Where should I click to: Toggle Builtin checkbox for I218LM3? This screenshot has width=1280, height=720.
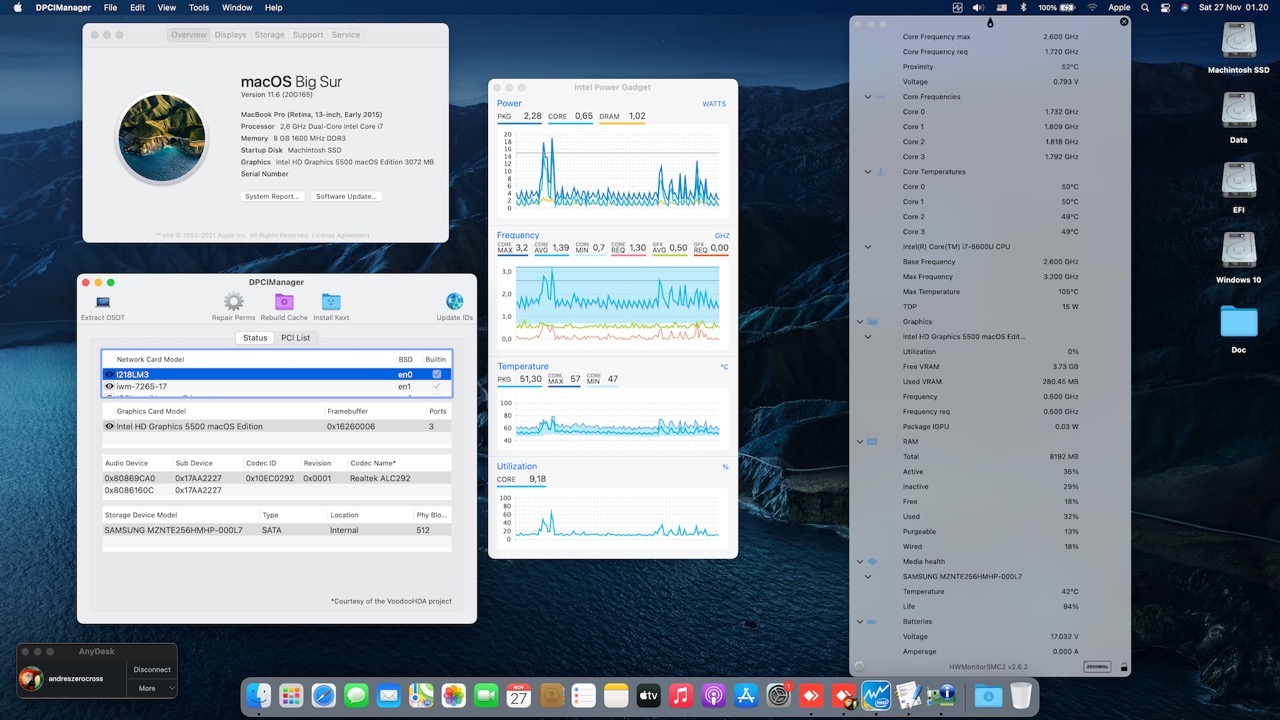(x=436, y=374)
